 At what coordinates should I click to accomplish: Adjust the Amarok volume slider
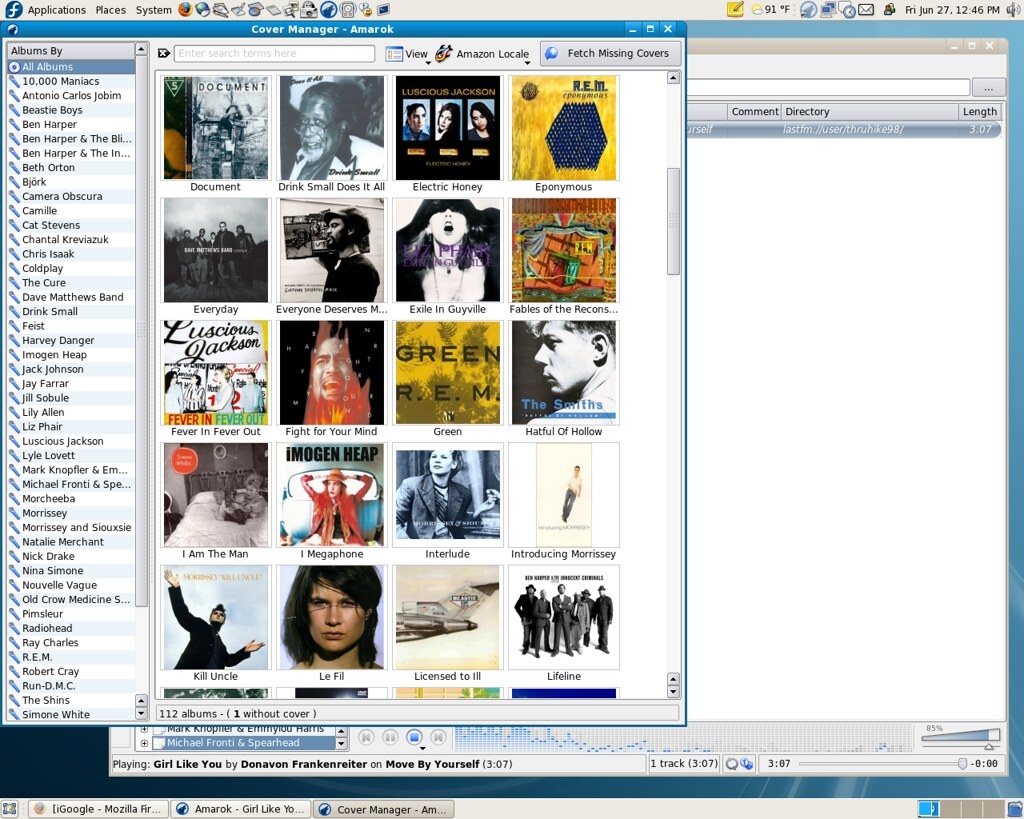pyautogui.click(x=961, y=737)
